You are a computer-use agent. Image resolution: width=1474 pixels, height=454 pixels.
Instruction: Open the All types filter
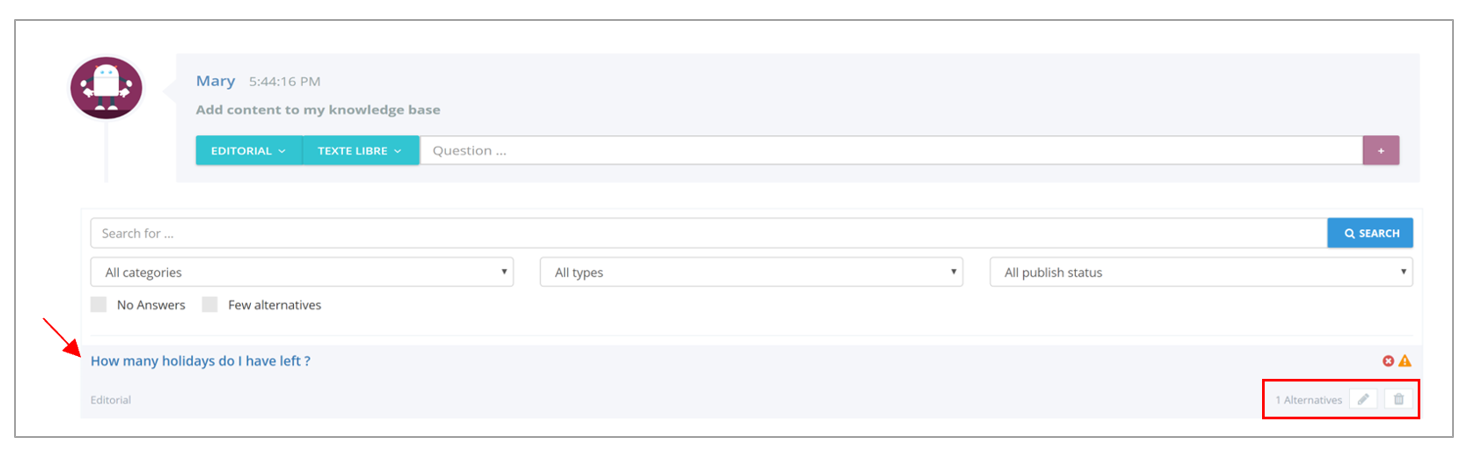751,272
